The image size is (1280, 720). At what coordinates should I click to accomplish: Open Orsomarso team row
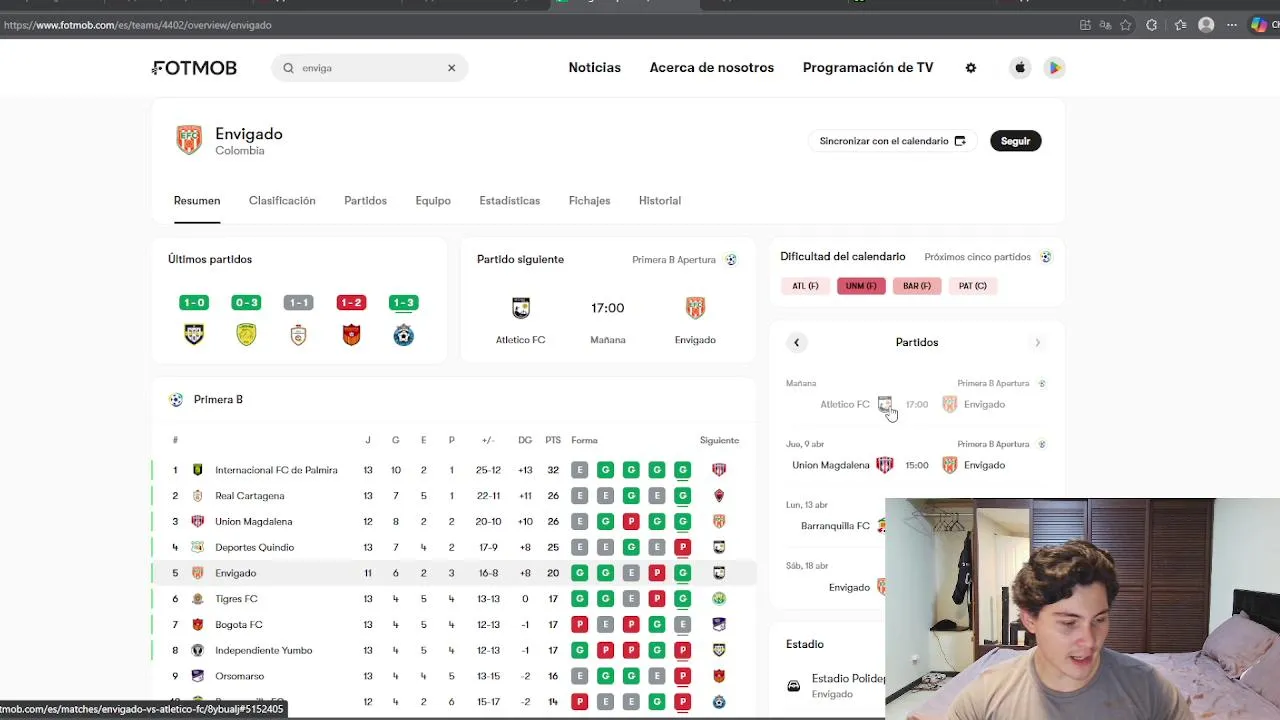[454, 677]
